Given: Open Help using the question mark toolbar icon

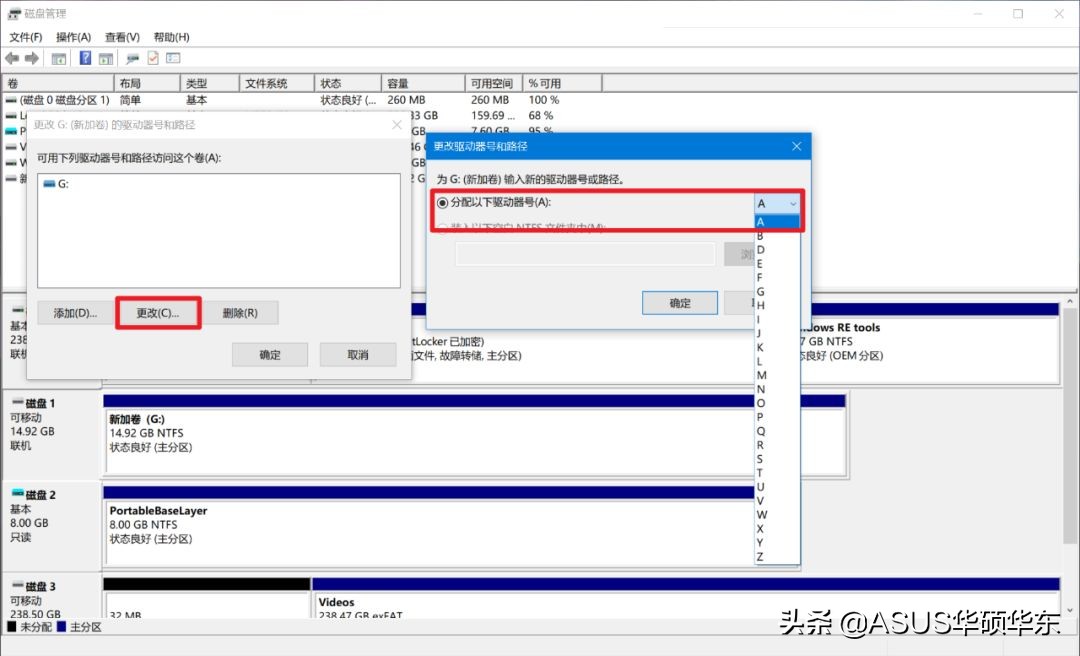Looking at the screenshot, I should pos(85,57).
